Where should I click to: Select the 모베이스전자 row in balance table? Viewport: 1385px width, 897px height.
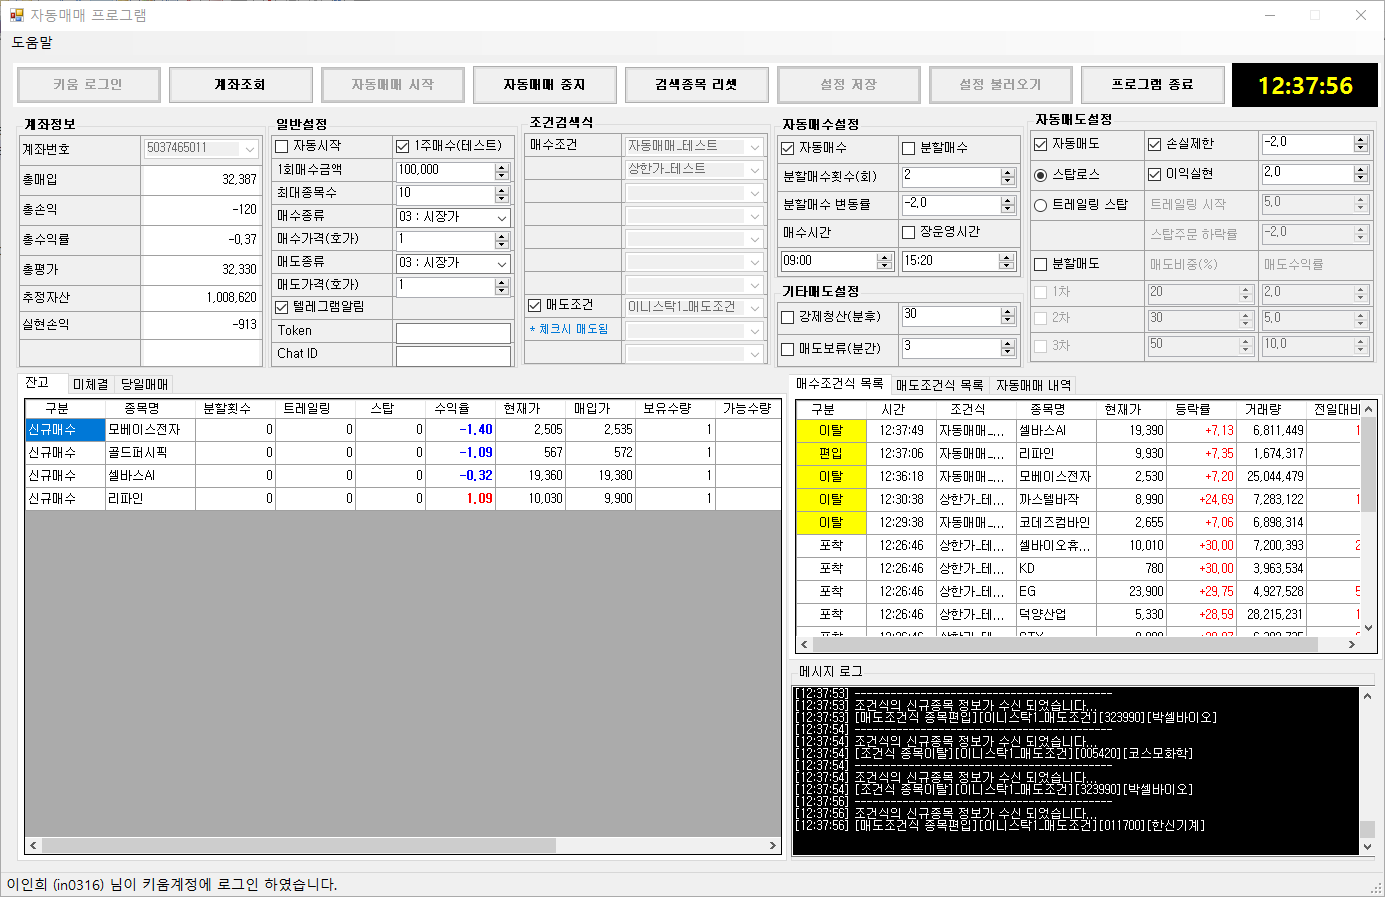pyautogui.click(x=403, y=430)
